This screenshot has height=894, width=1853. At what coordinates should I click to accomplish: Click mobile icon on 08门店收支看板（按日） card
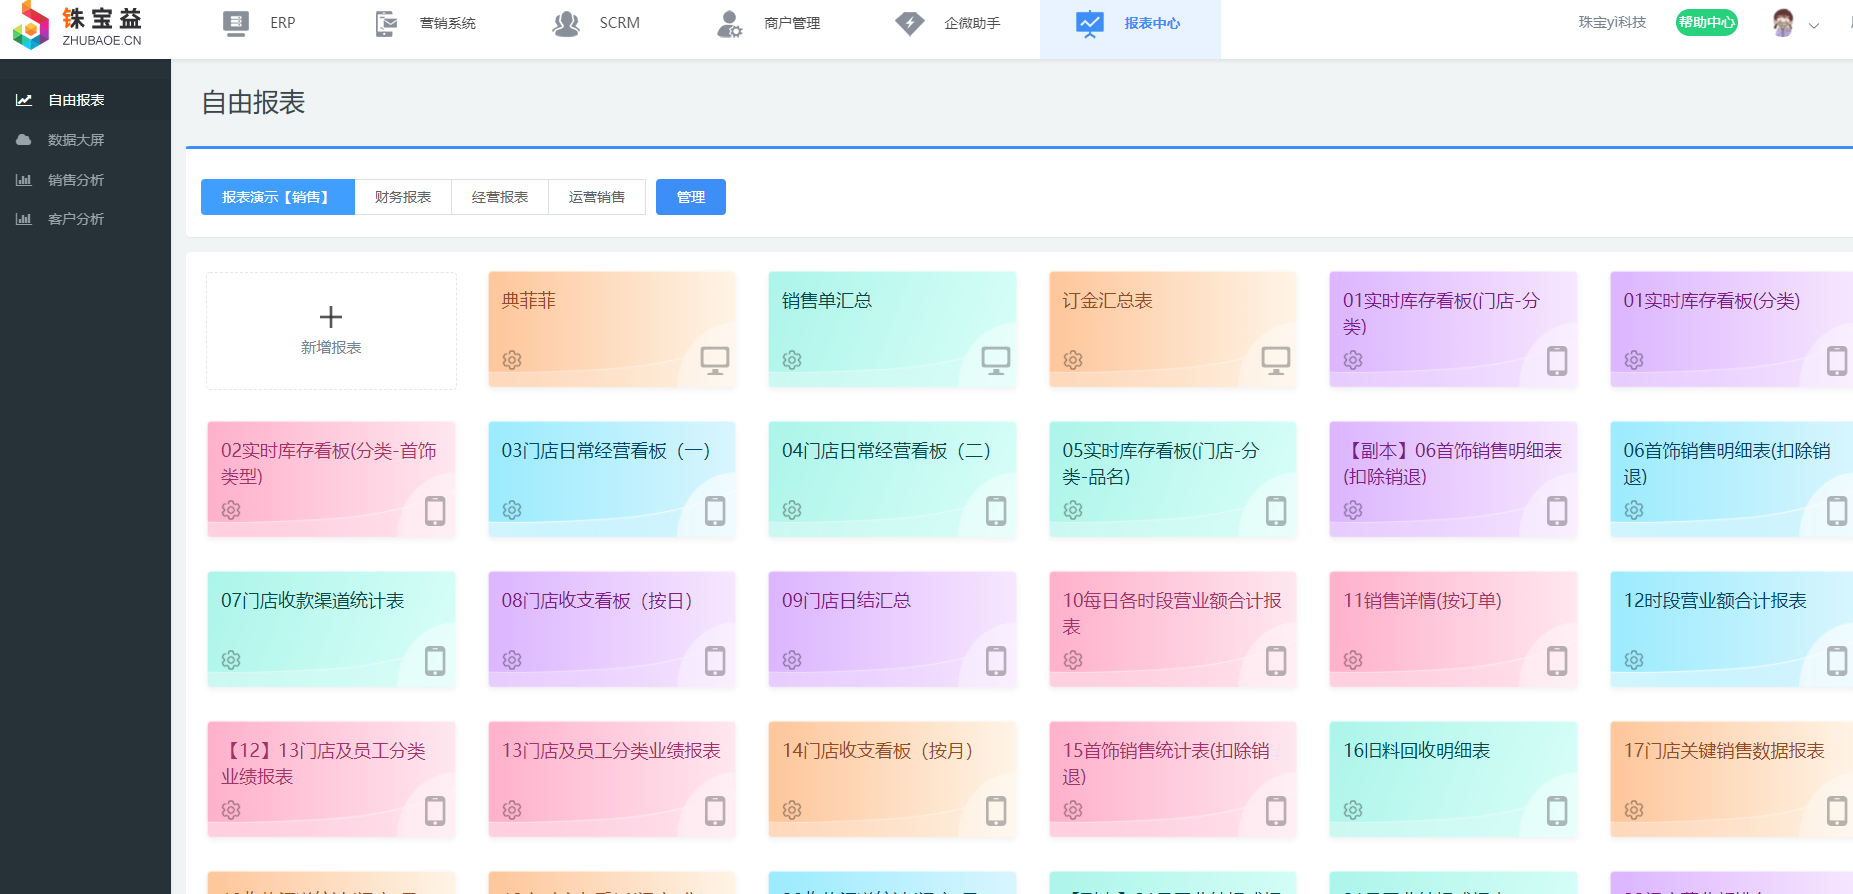pos(715,660)
